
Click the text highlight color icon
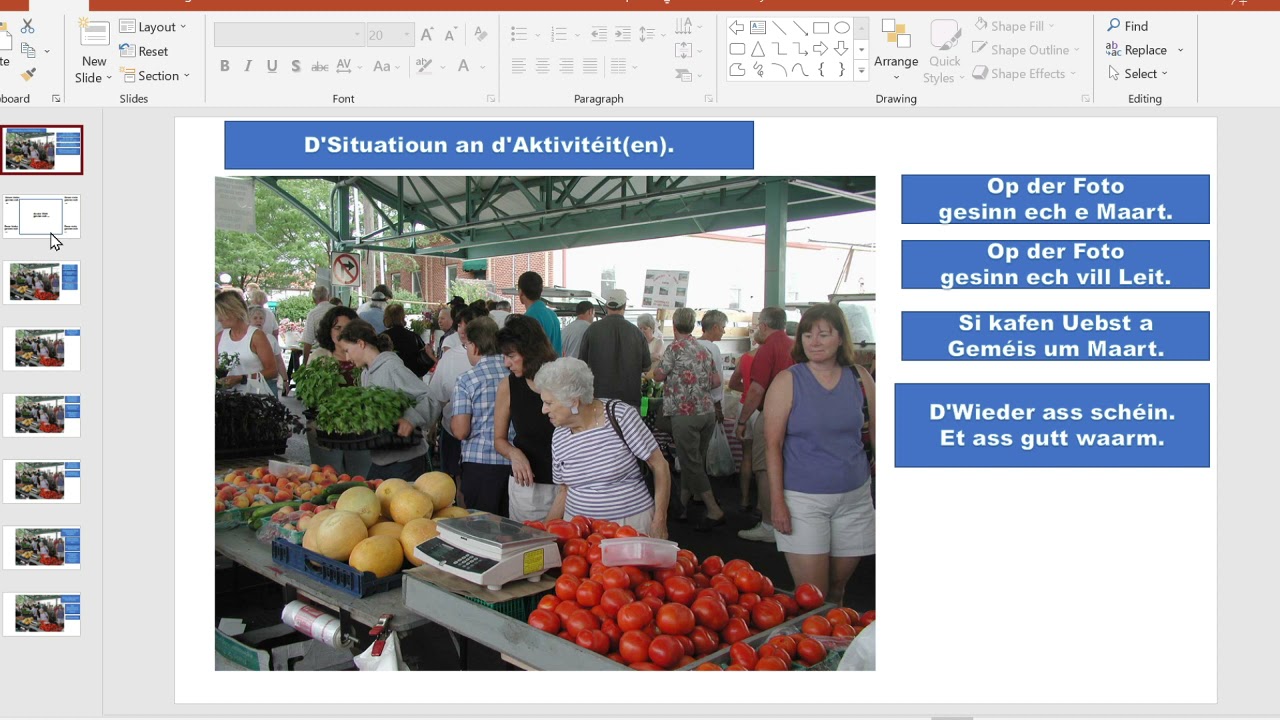click(x=424, y=66)
